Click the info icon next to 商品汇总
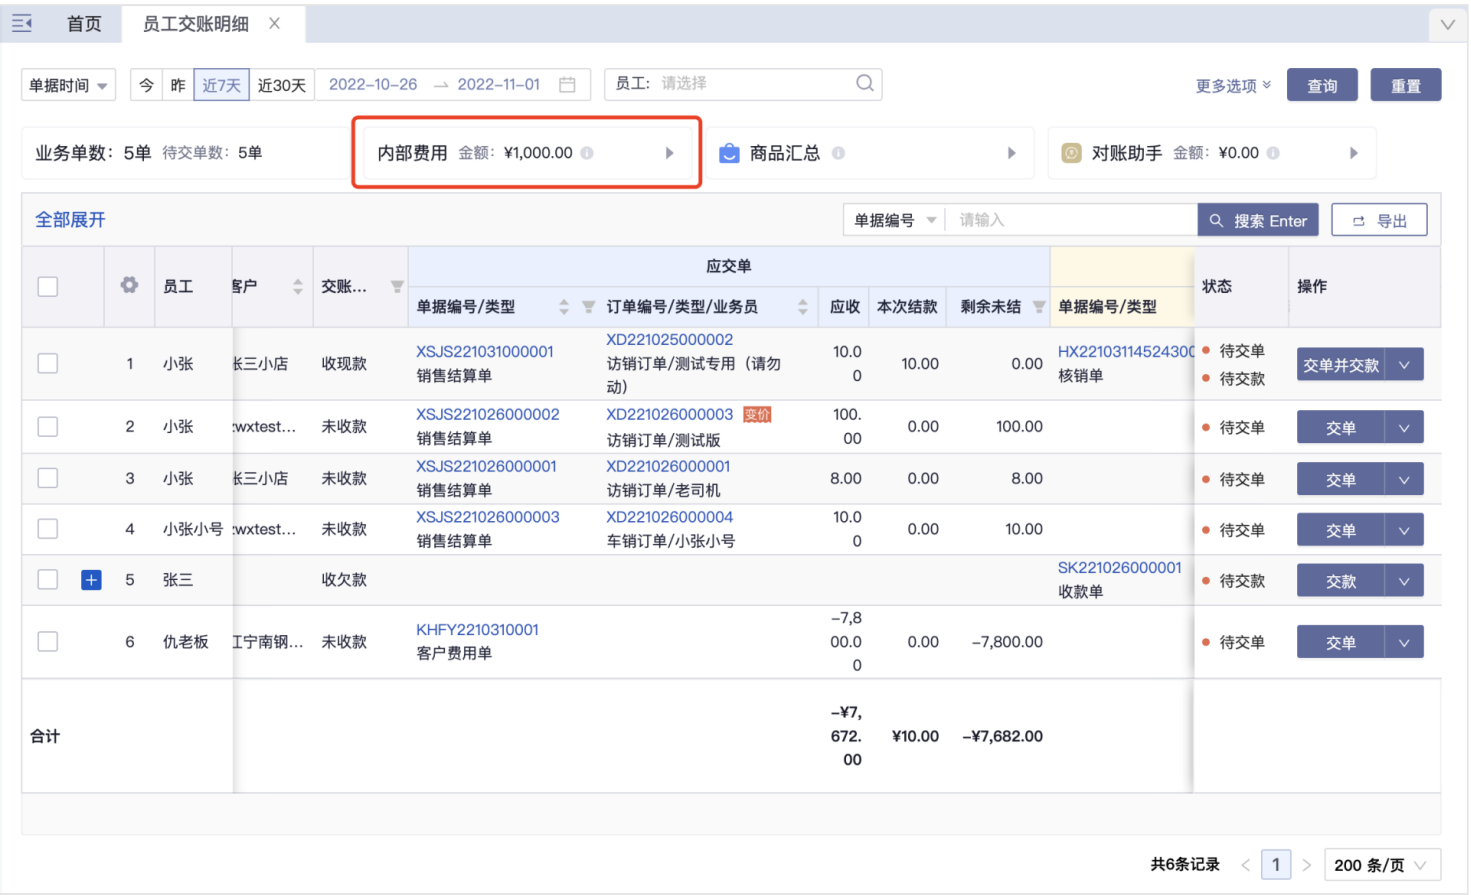This screenshot has height=895, width=1471. [838, 153]
